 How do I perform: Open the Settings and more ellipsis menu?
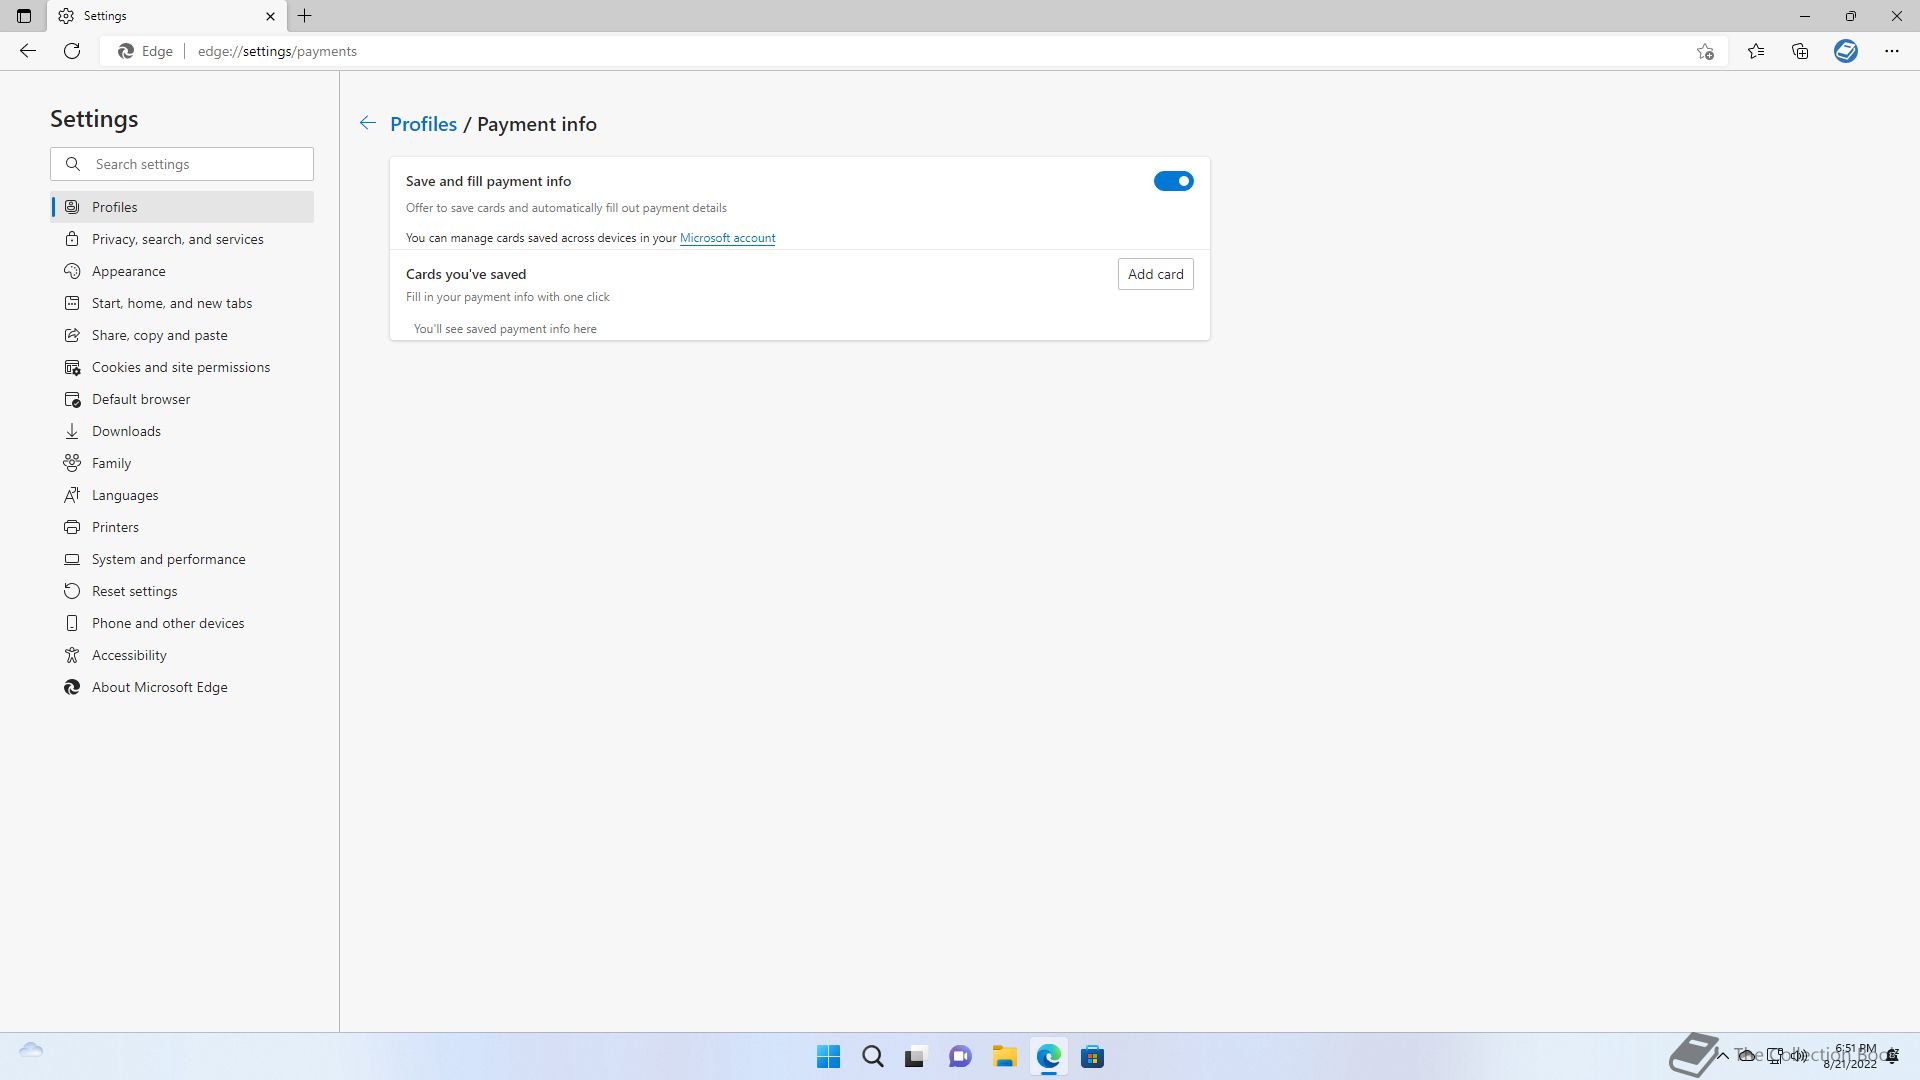pos(1892,51)
